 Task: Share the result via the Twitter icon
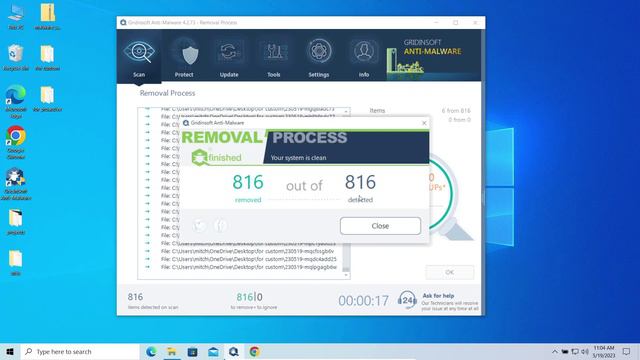200,225
